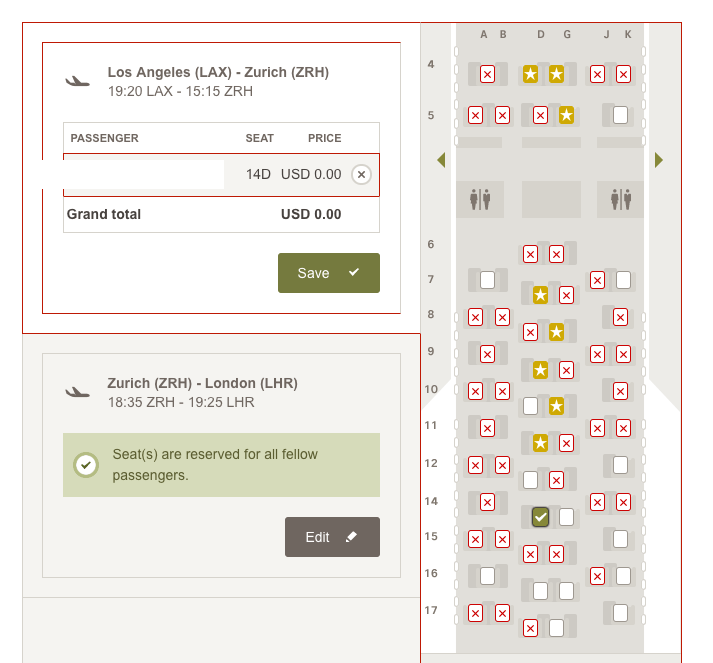This screenshot has height=663, width=713.
Task: Select available window seat 7A
Action: coord(487,280)
